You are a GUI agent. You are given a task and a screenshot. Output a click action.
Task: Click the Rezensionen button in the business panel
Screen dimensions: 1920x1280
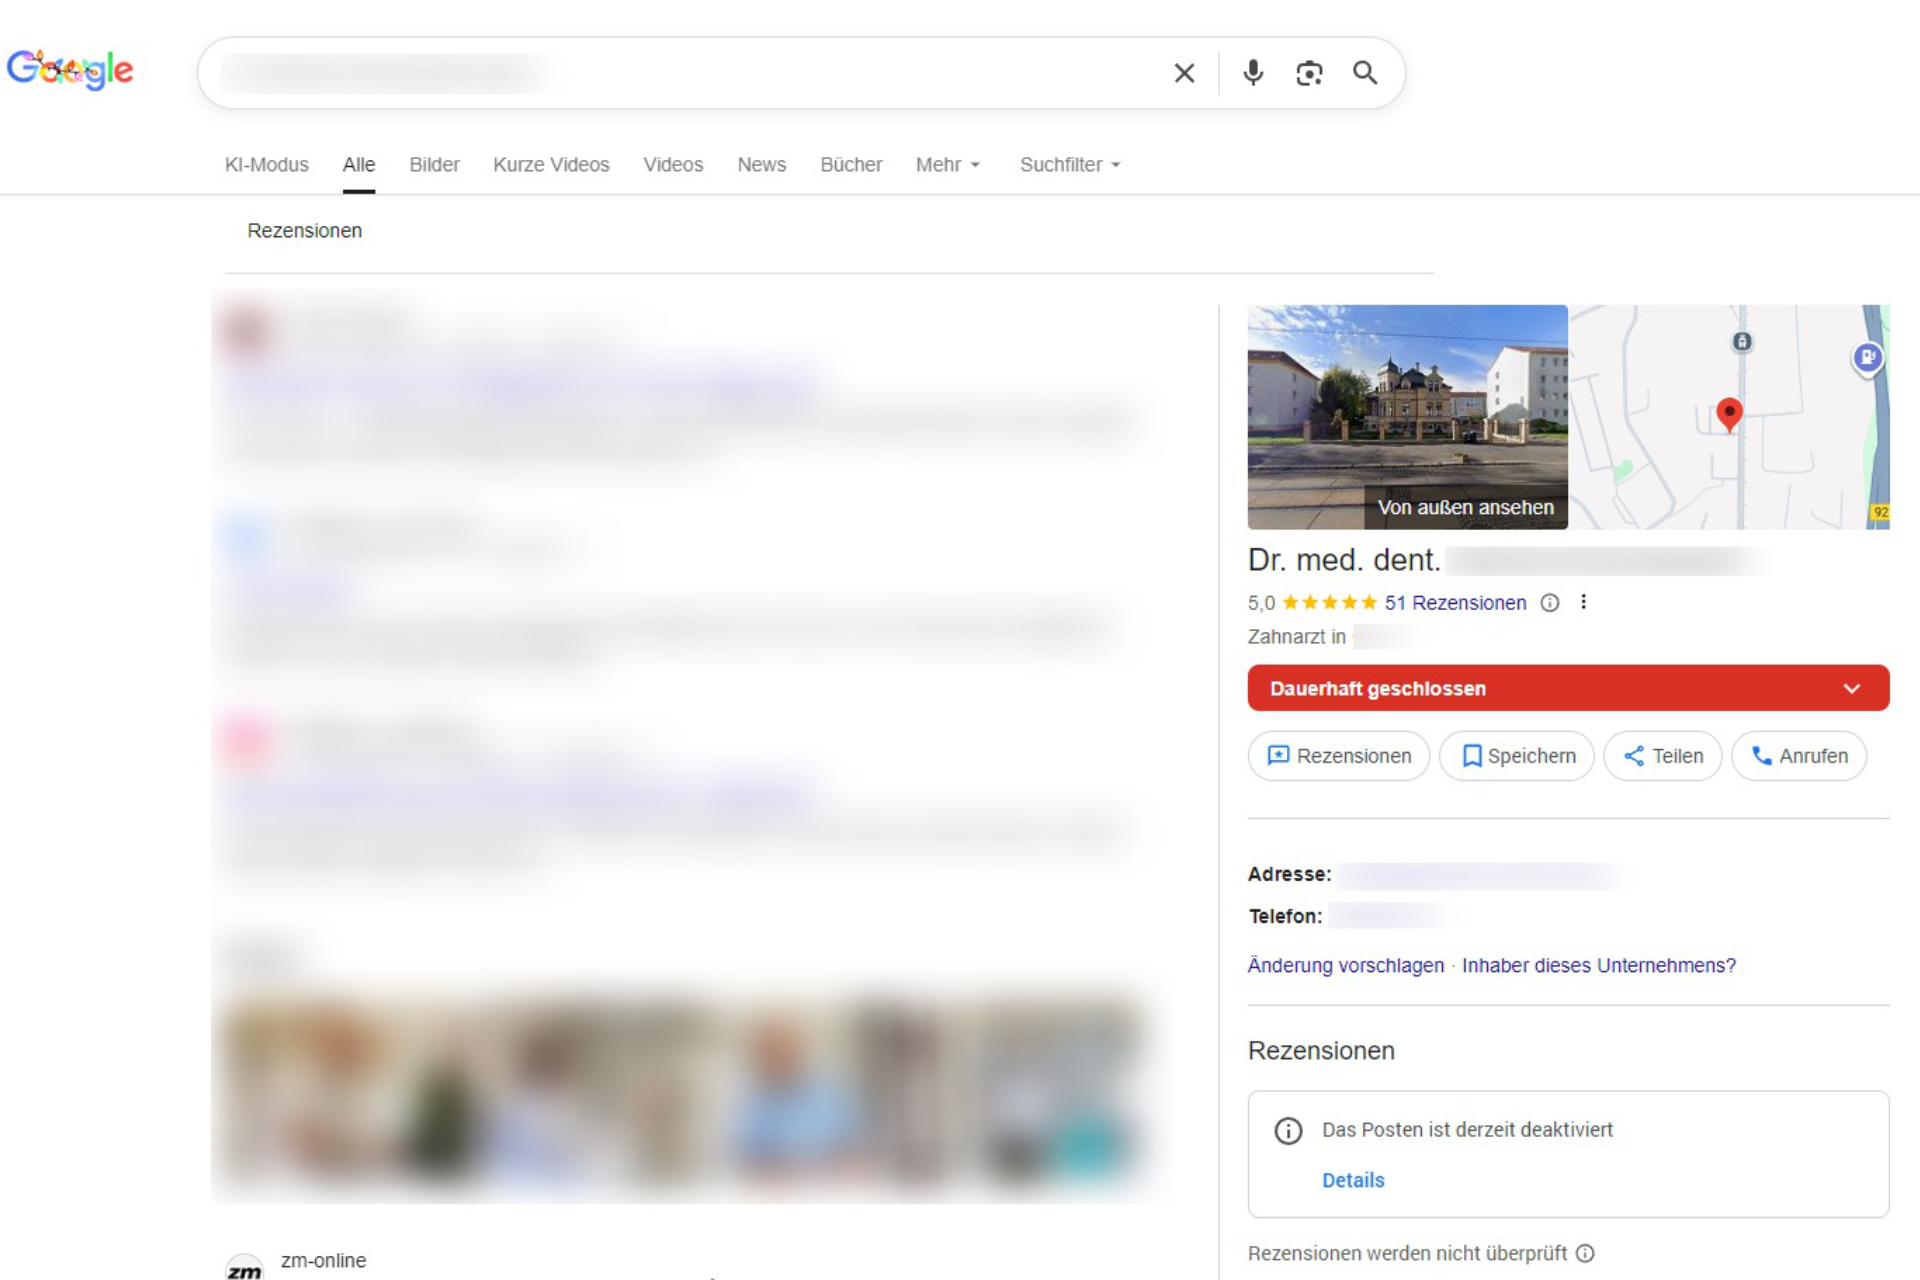(1339, 756)
